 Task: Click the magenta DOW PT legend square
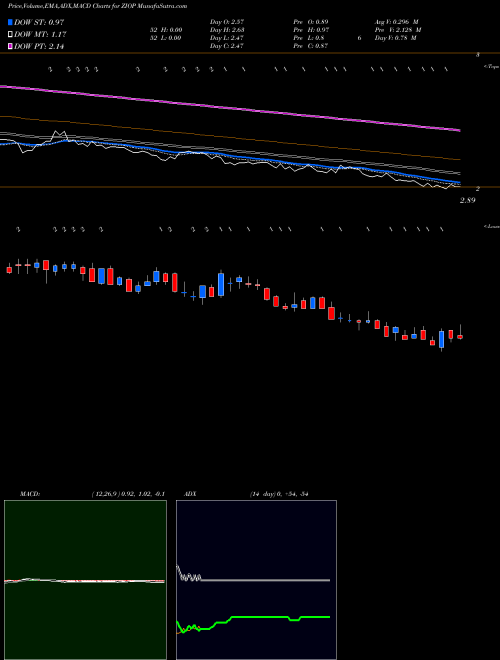[10, 46]
